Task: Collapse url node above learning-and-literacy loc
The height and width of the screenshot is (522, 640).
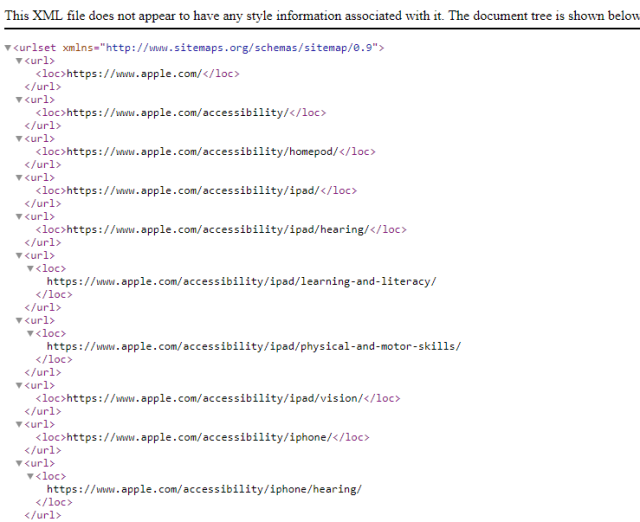Action: pyautogui.click(x=19, y=255)
